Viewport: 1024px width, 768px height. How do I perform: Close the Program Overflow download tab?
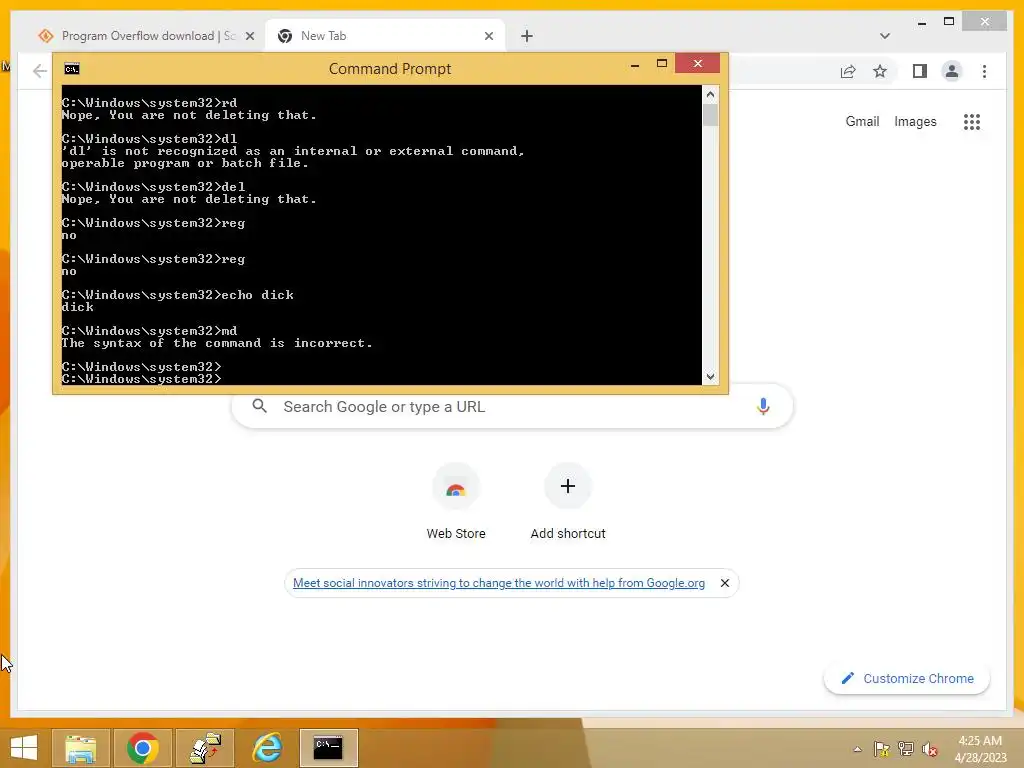click(249, 36)
